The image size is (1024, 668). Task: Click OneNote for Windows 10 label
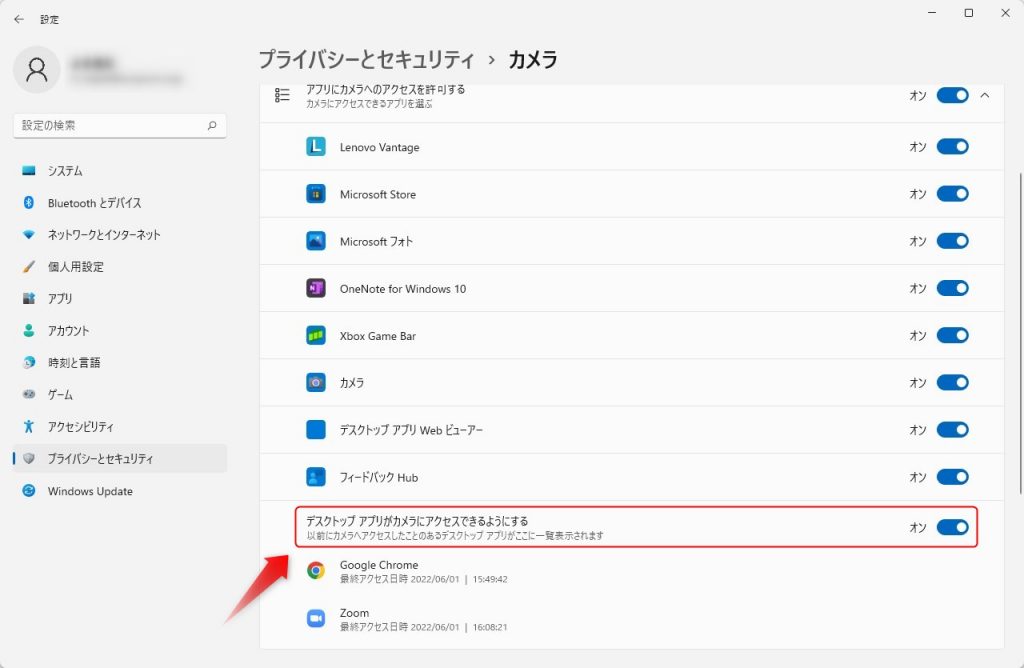point(403,289)
